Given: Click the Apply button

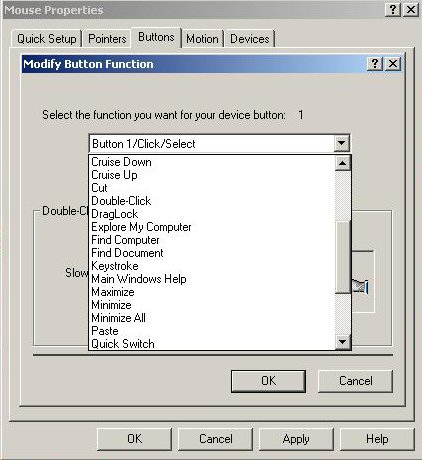Looking at the screenshot, I should coord(296,439).
